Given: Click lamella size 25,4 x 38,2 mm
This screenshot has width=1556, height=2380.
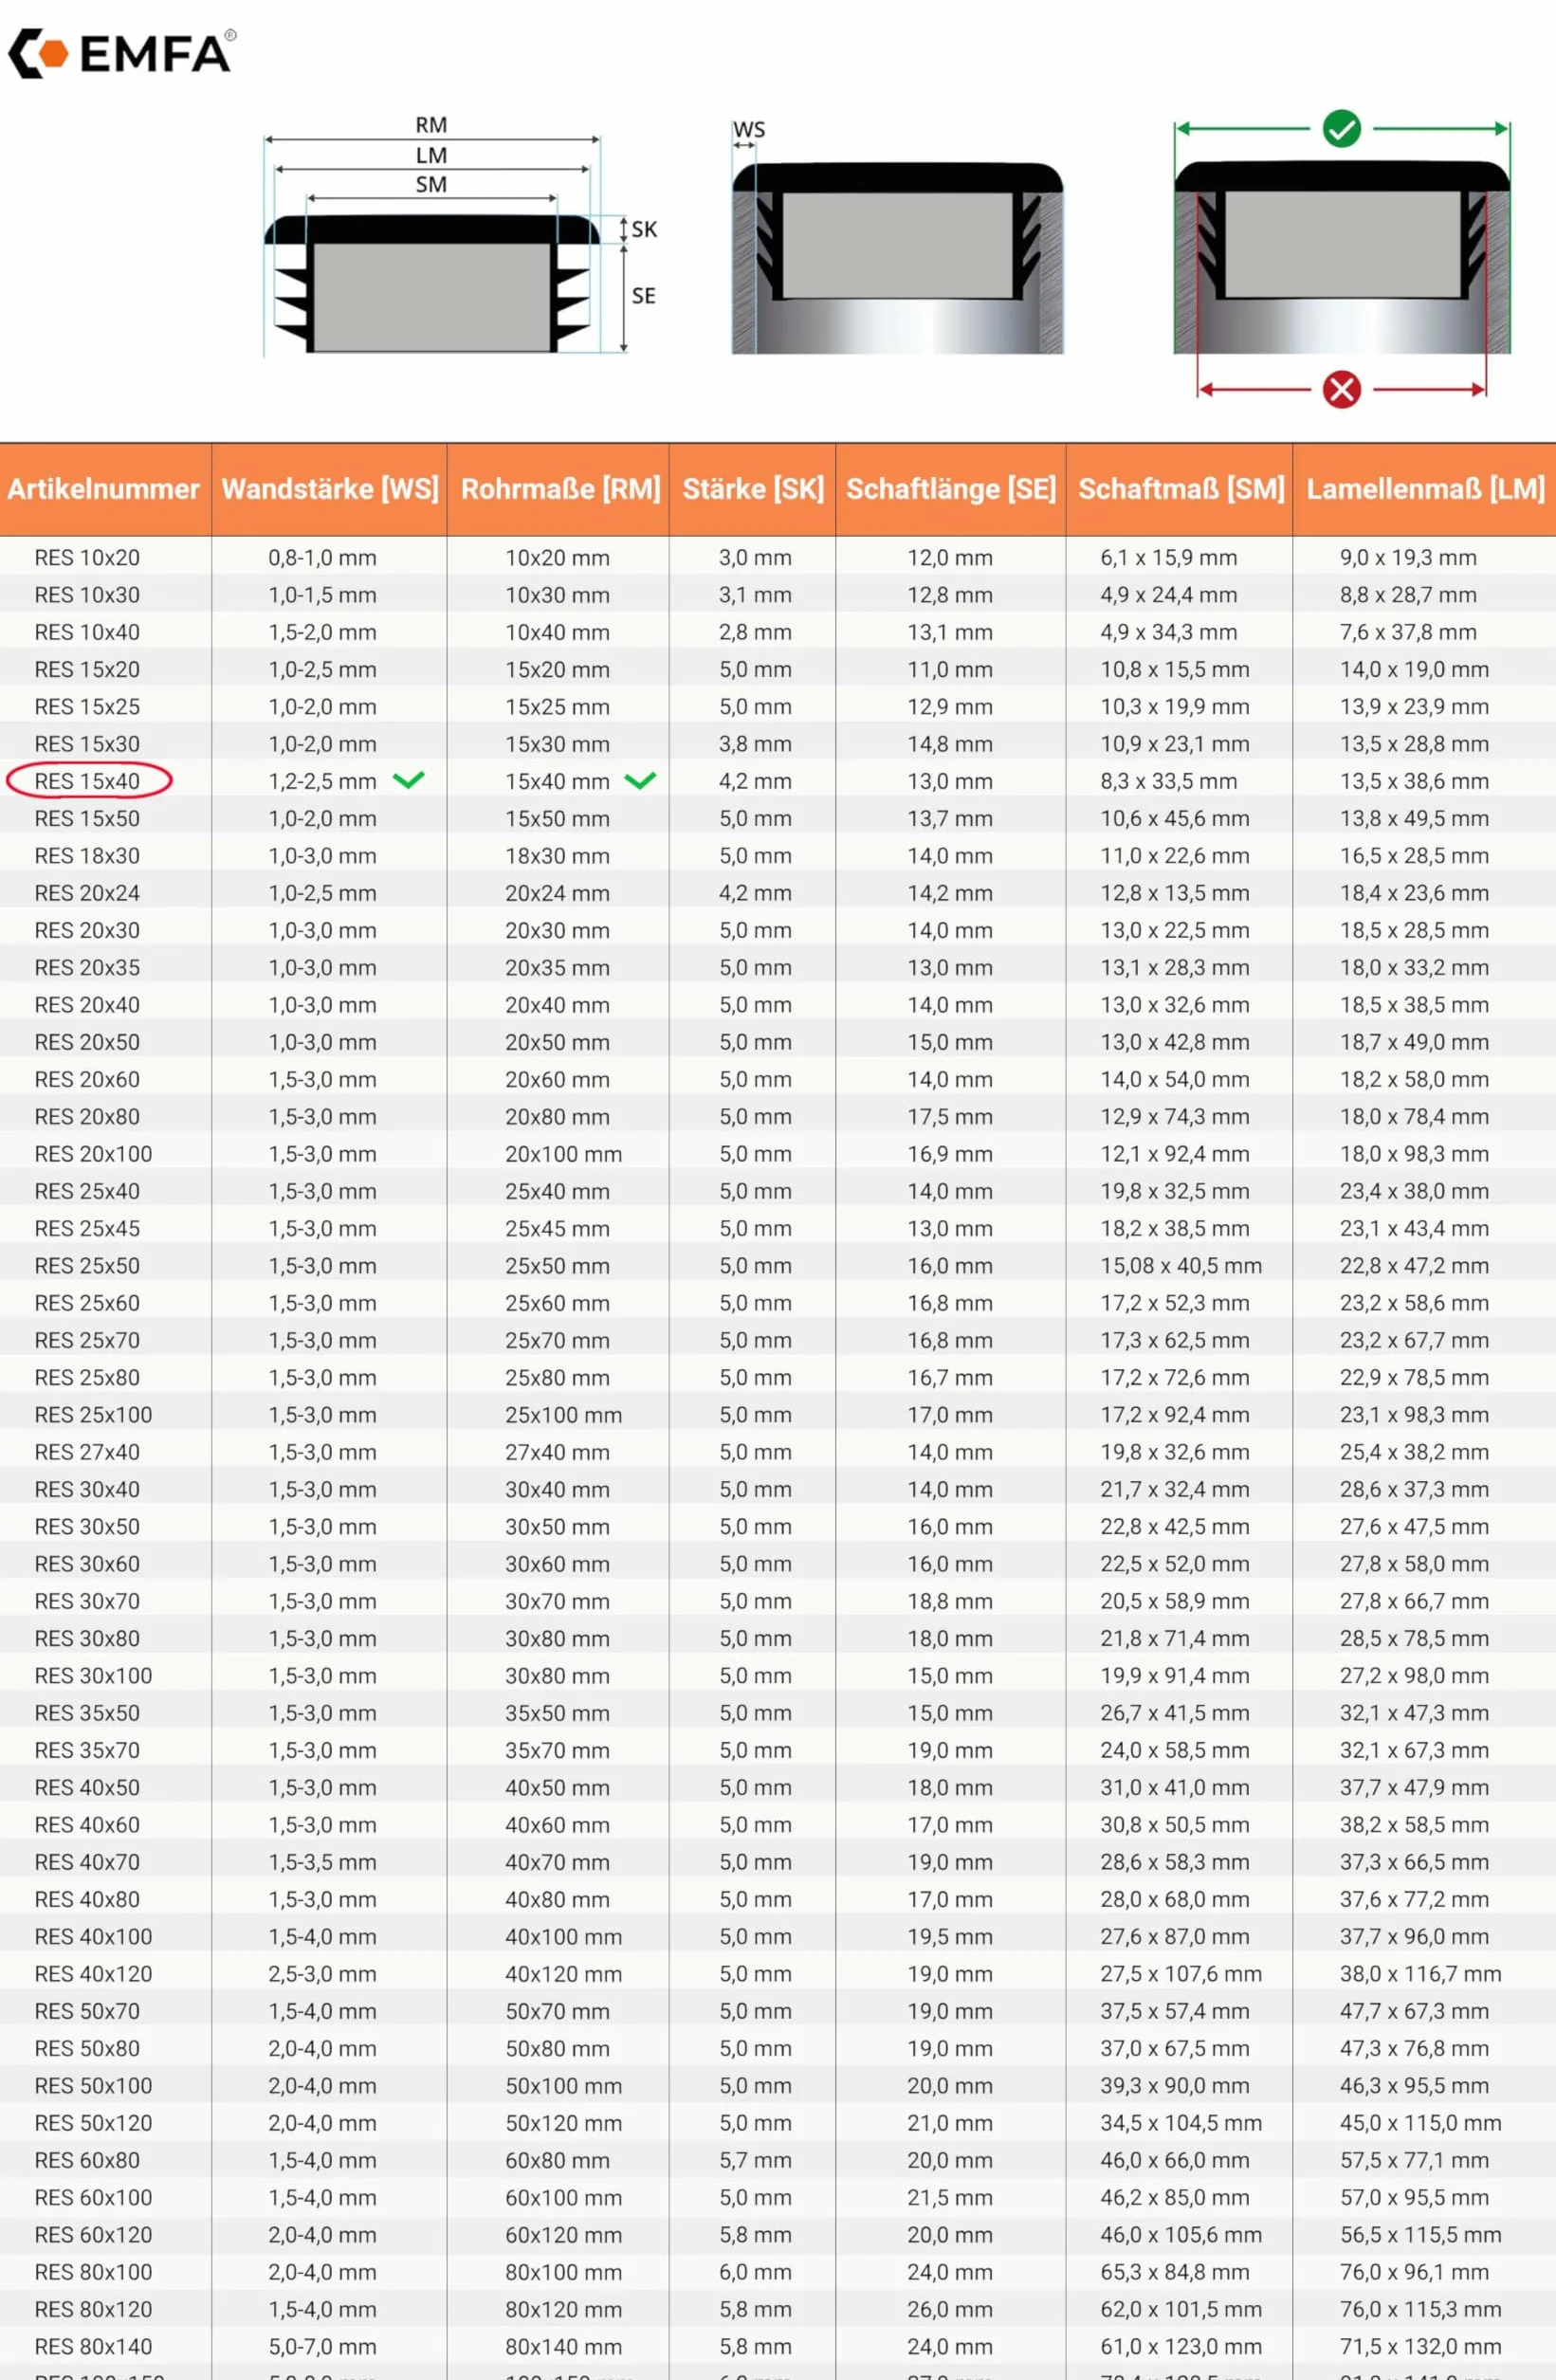Looking at the screenshot, I should (x=1414, y=1452).
